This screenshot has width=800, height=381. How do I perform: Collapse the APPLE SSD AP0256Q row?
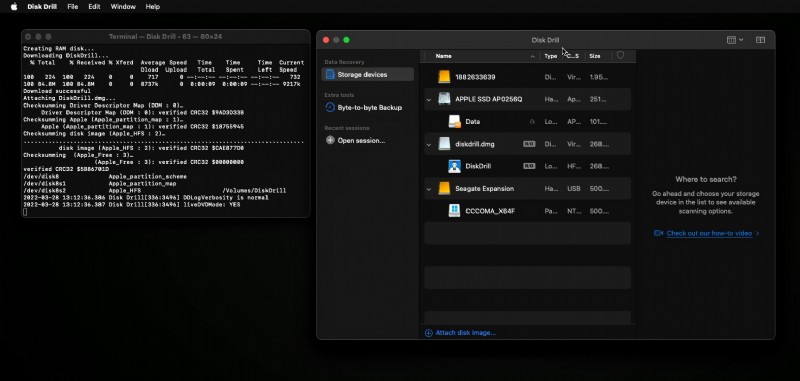tap(429, 99)
